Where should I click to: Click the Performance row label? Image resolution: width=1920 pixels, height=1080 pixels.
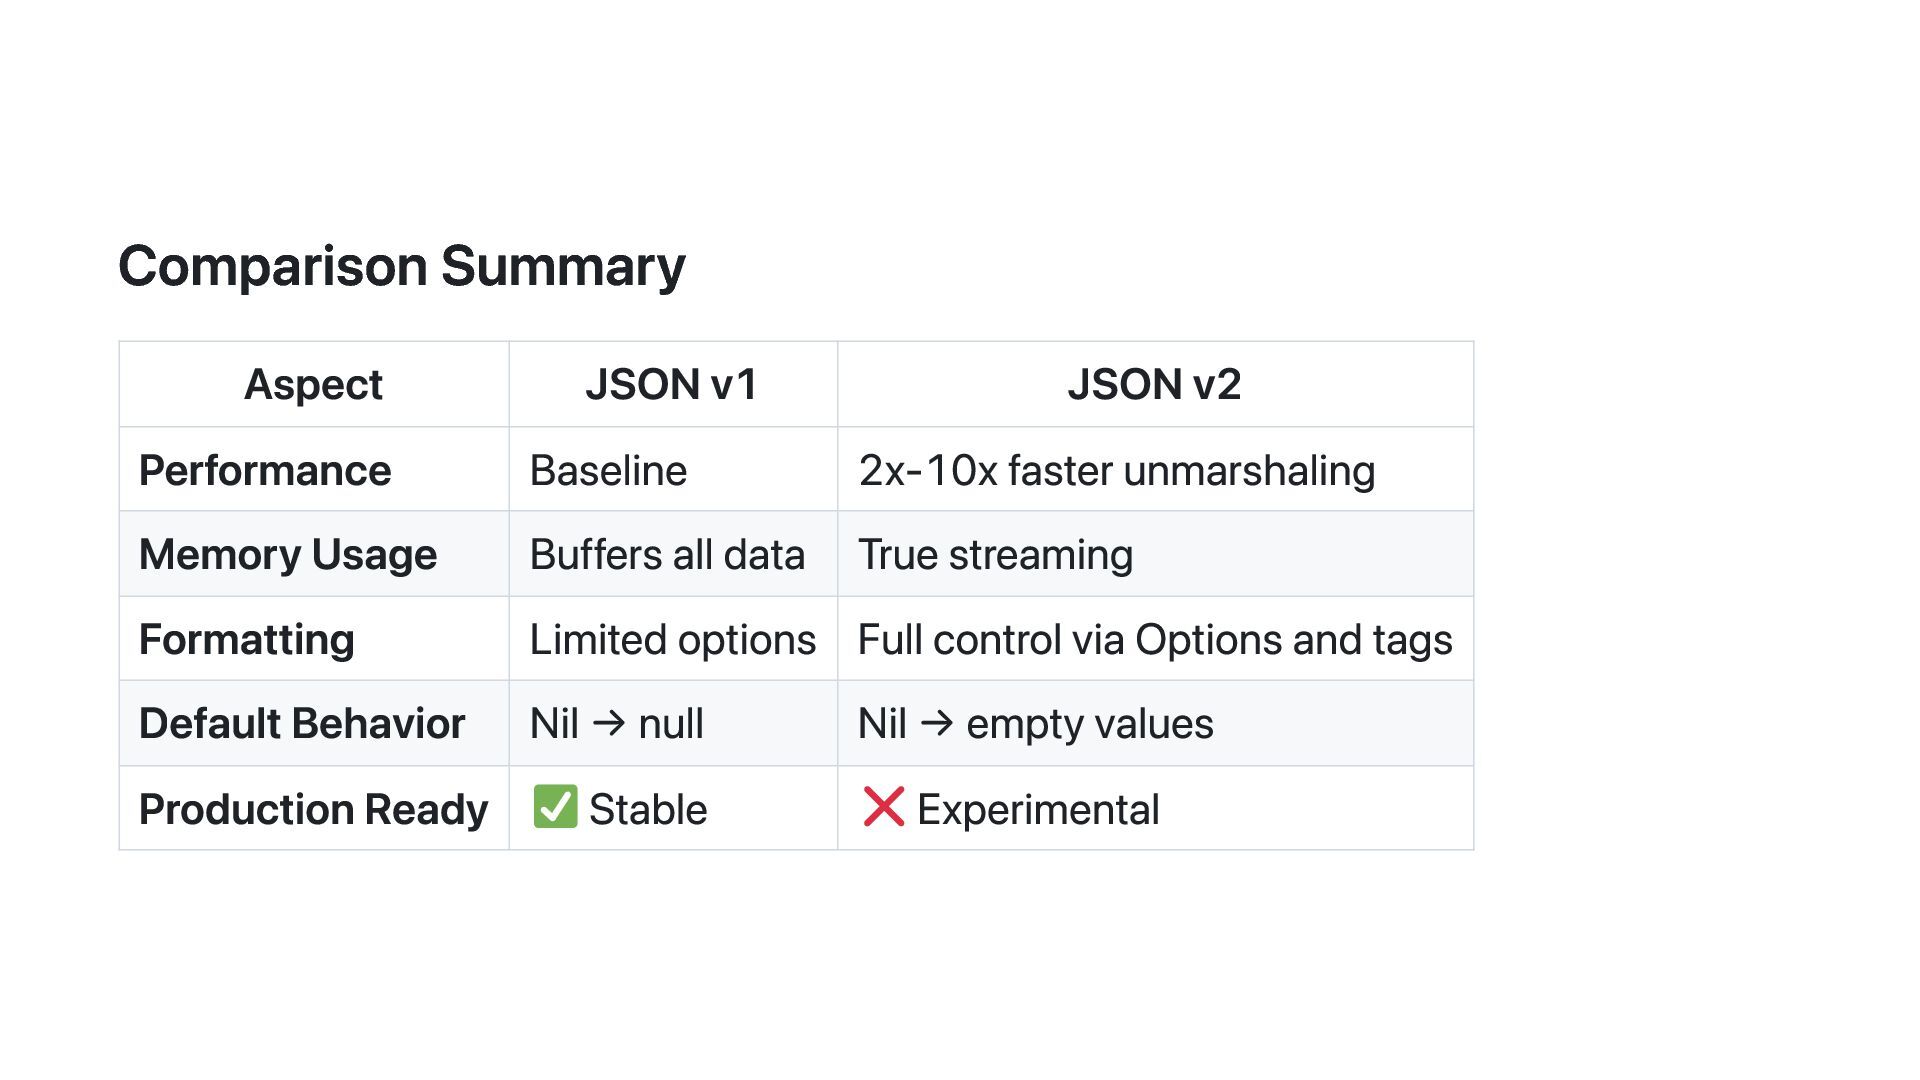coord(265,471)
